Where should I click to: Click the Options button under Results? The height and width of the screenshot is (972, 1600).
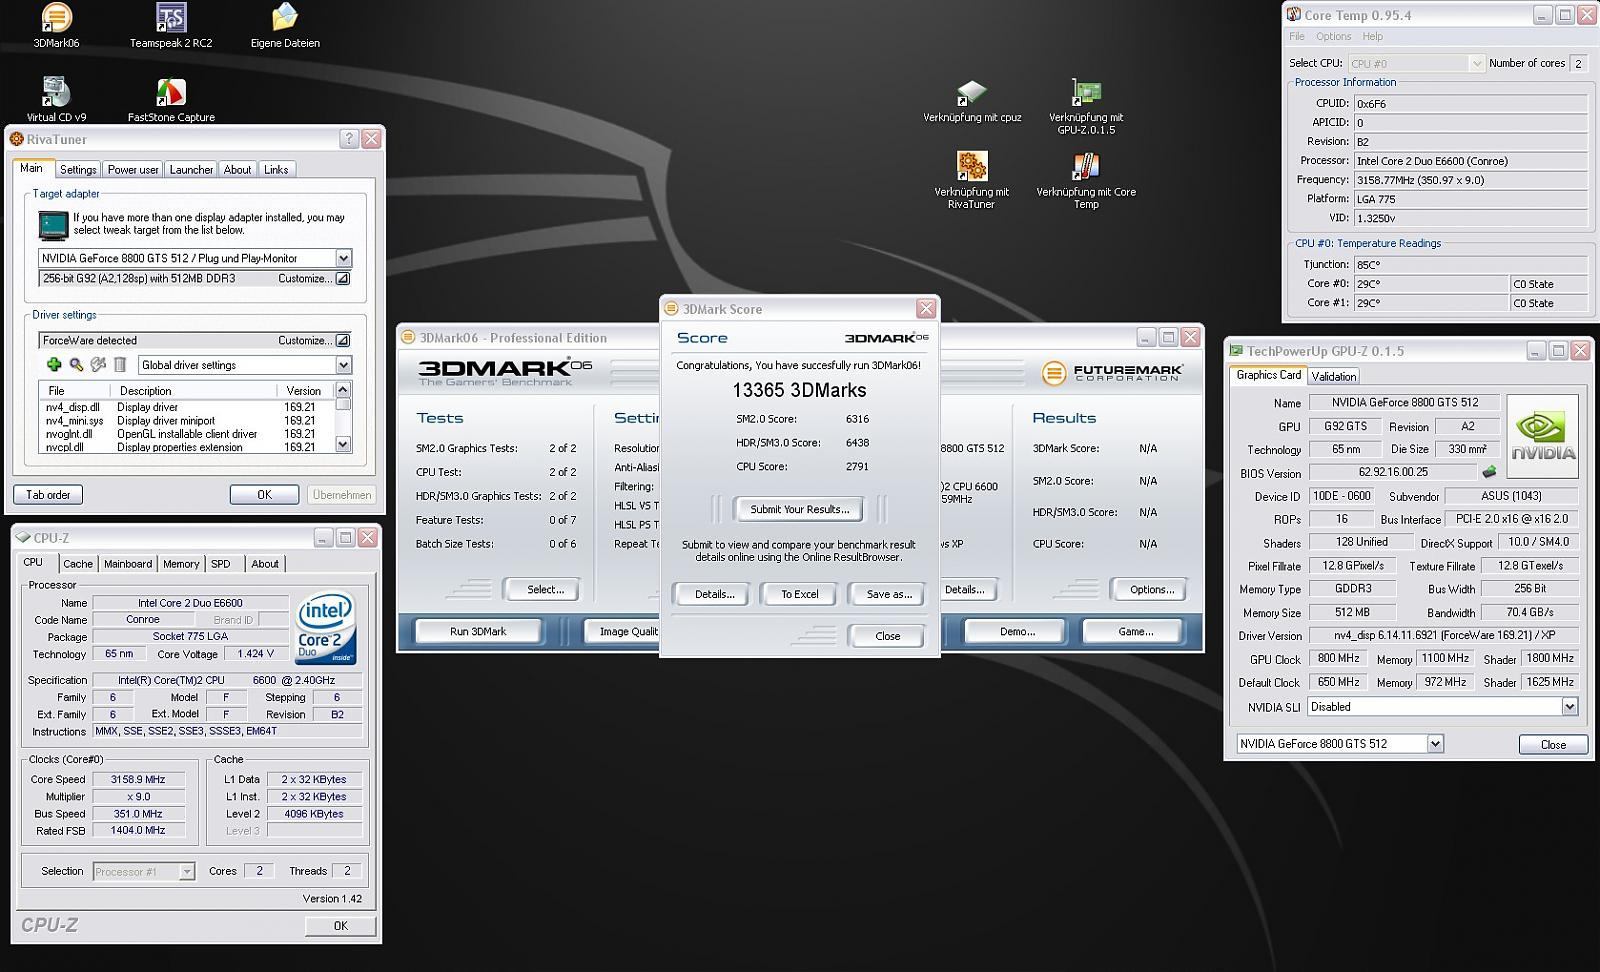(1151, 590)
